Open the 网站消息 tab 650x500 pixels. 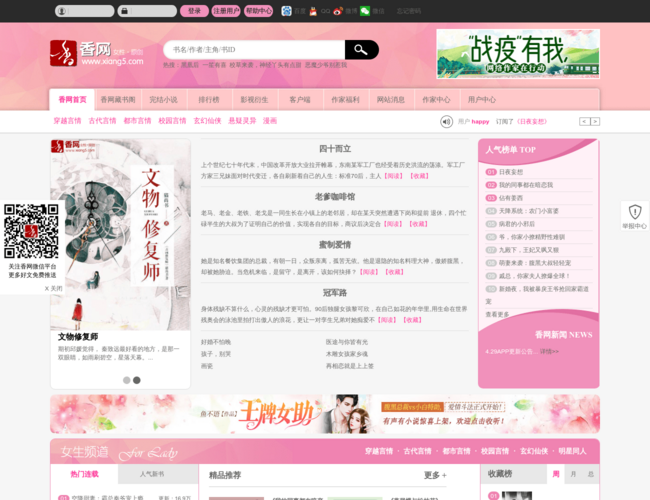tap(390, 100)
